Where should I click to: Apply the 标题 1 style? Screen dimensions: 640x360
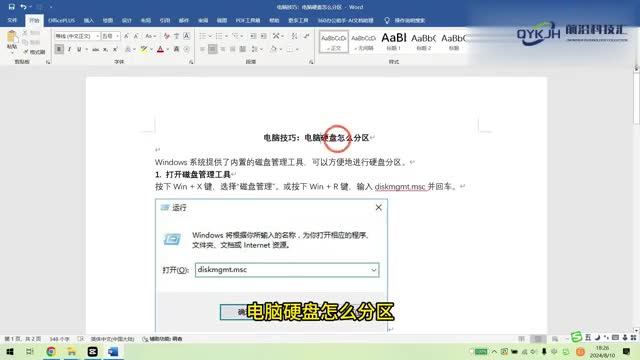pos(393,41)
